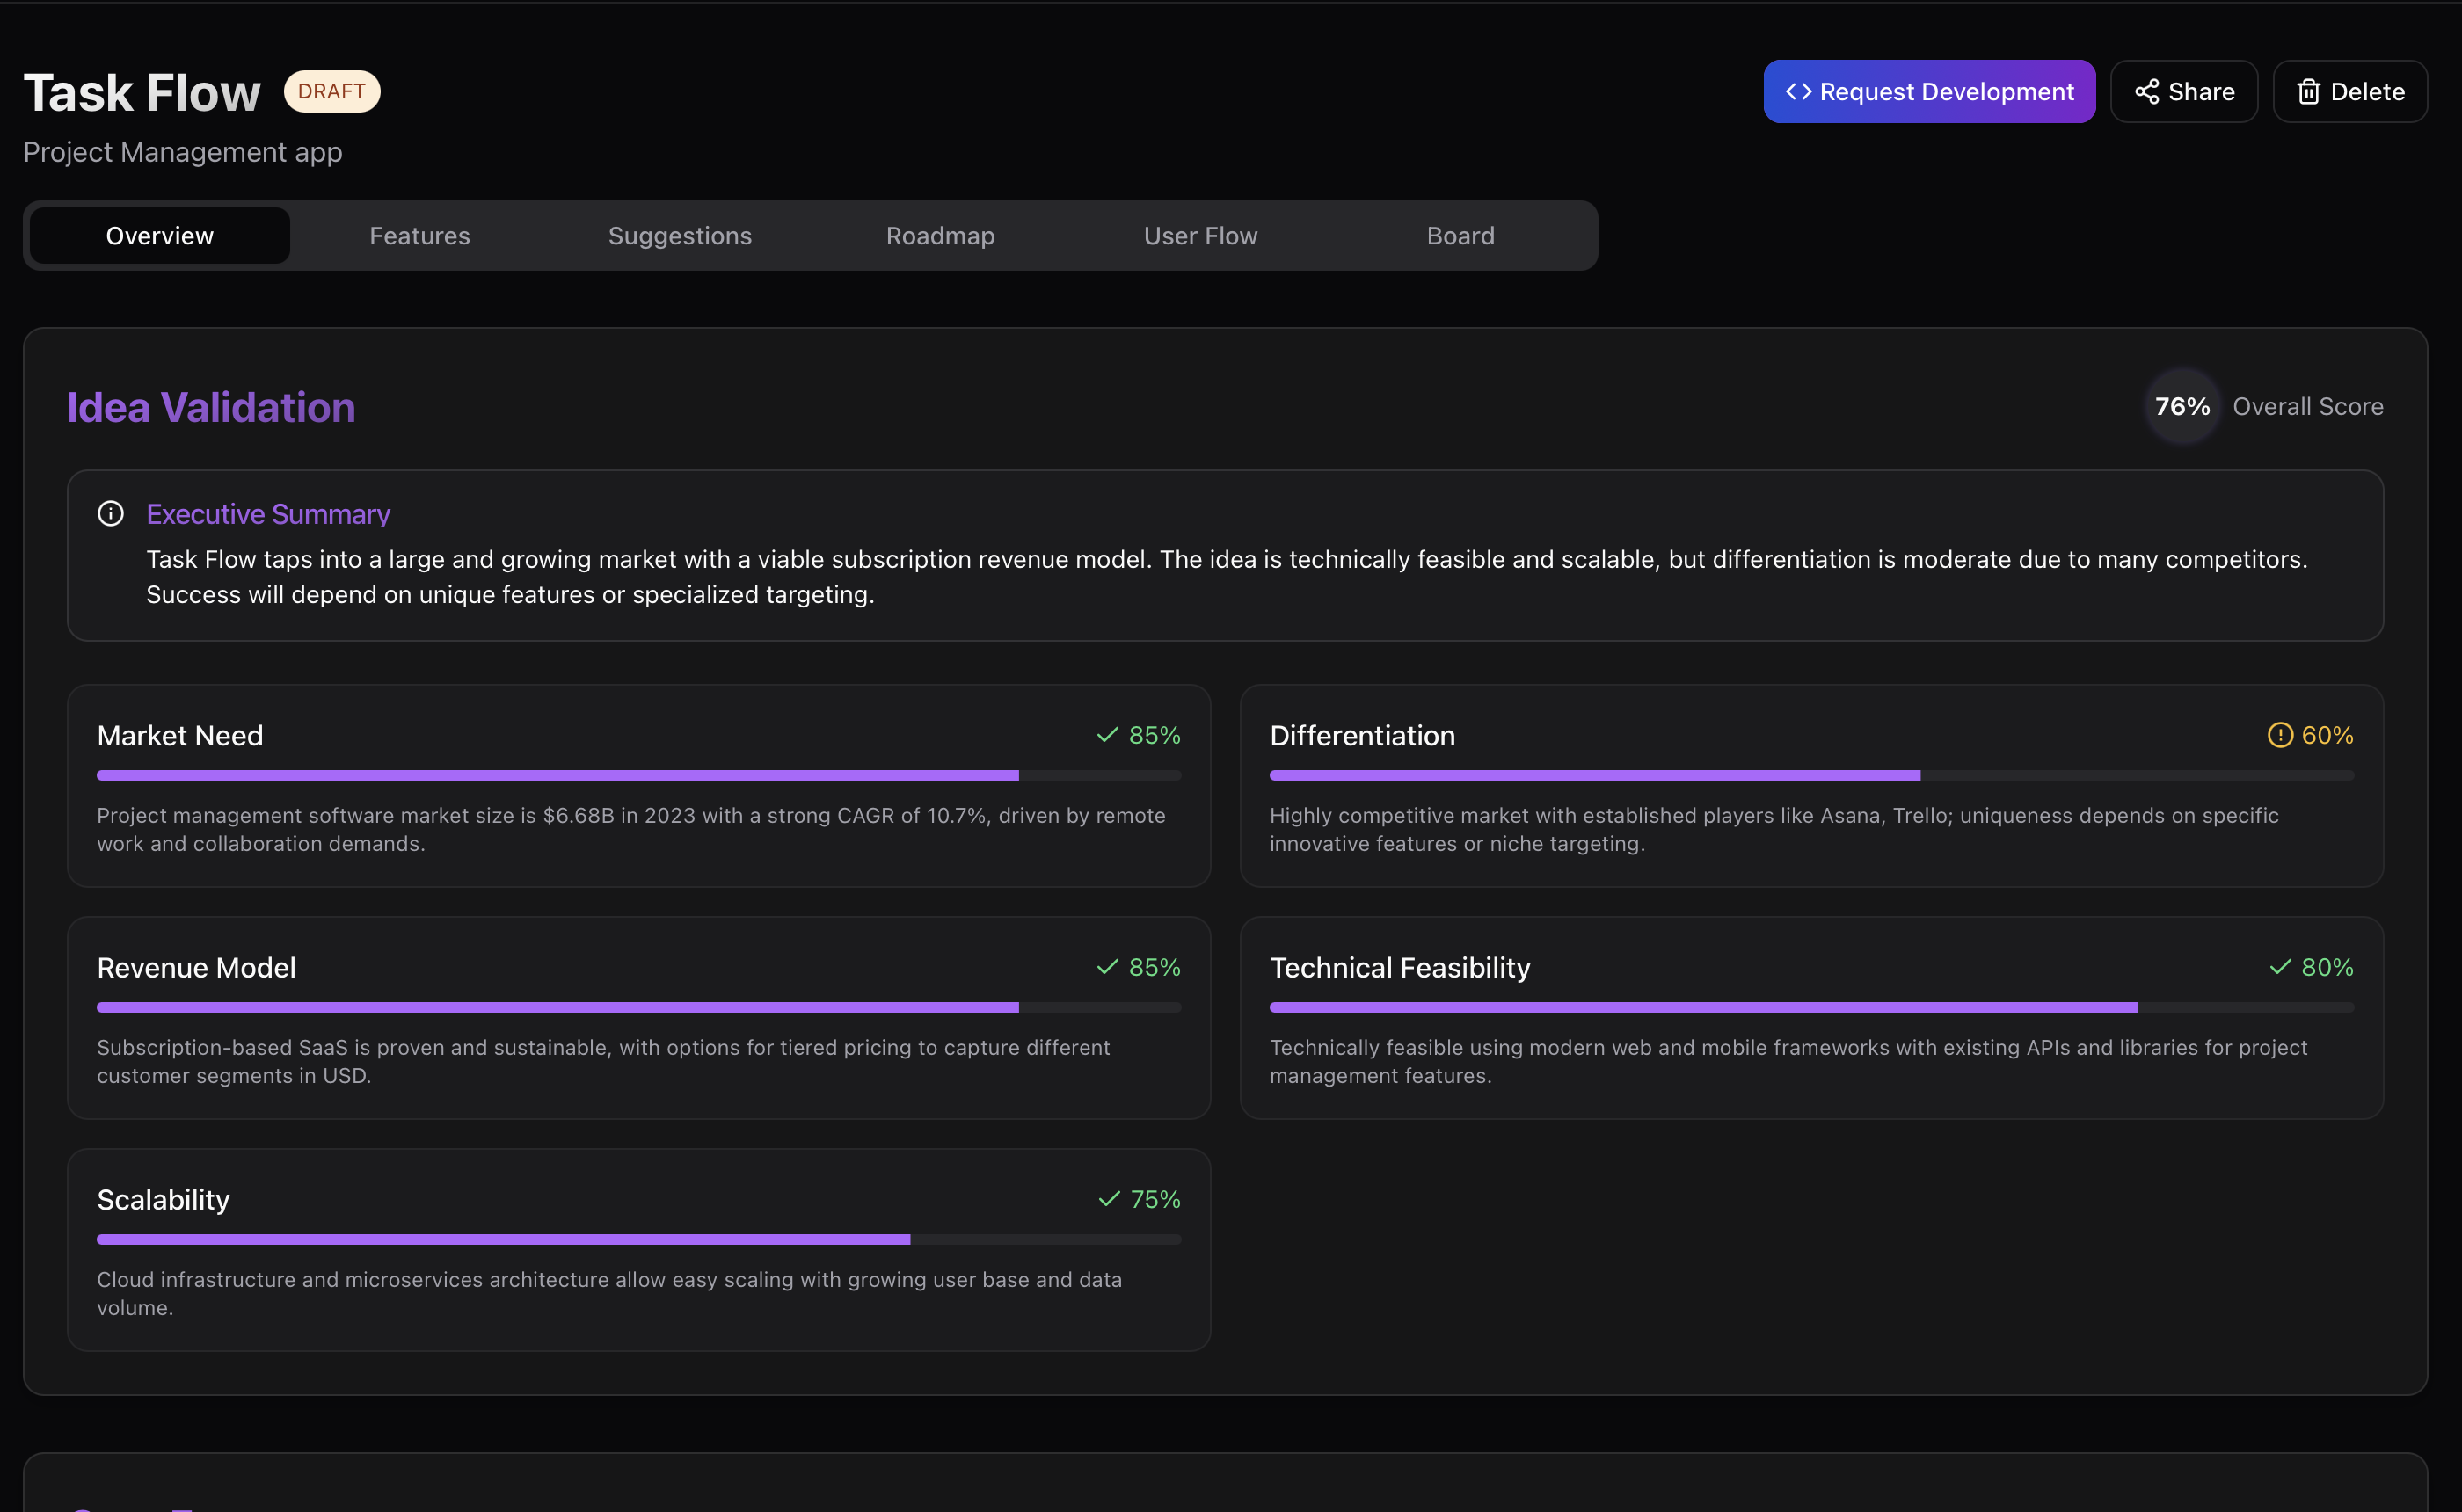Select the User Flow tab
The width and height of the screenshot is (2462, 1512).
pos(1200,236)
